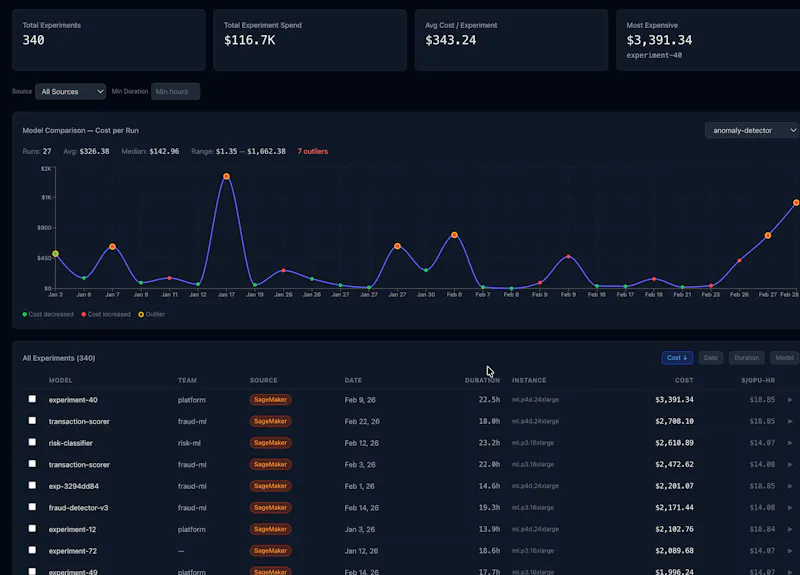
Task: Expand the experiment-72 row arrow
Action: pos(790,551)
